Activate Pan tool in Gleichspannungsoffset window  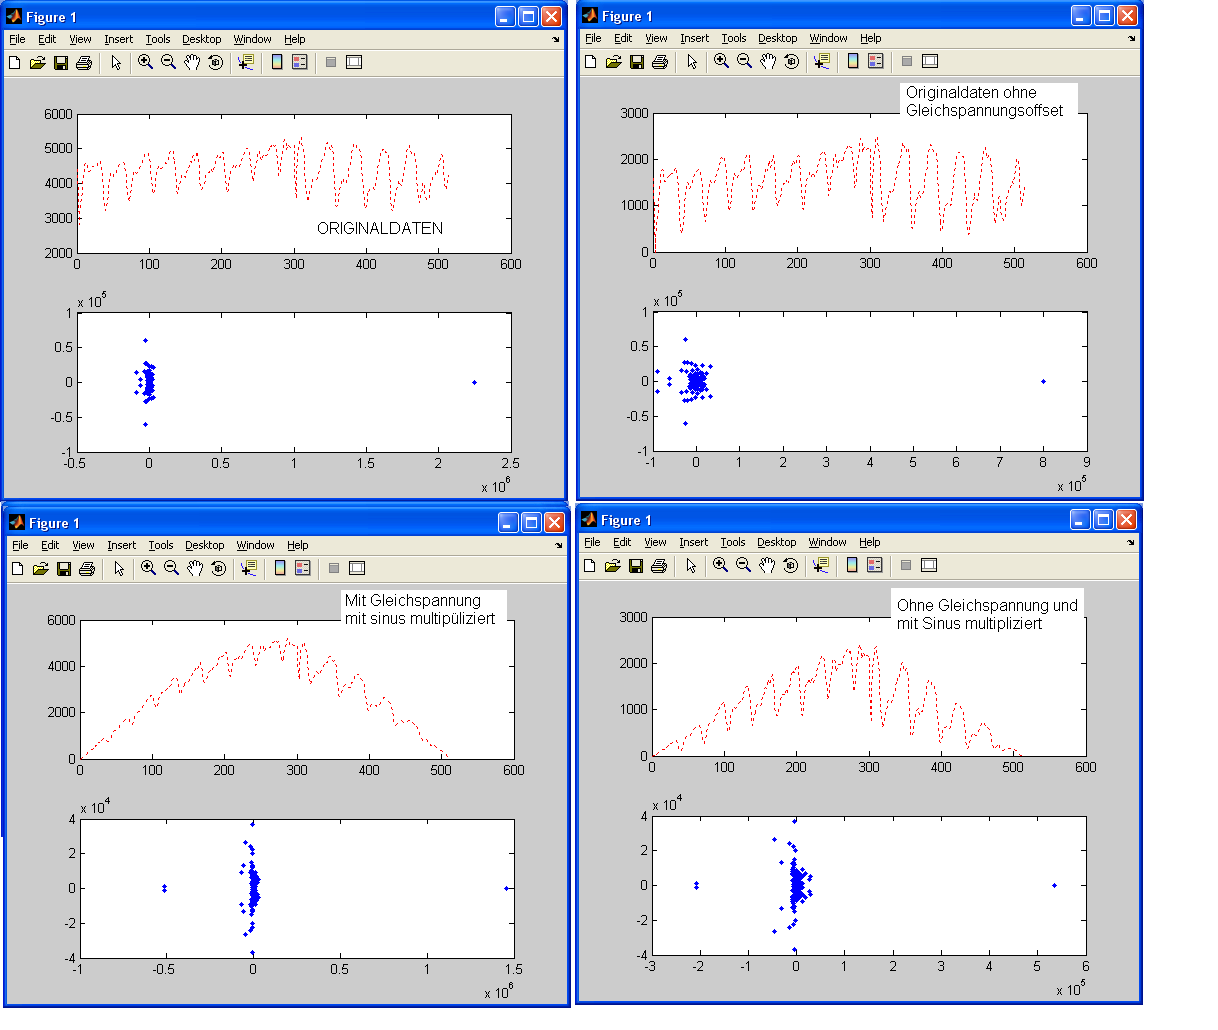[x=768, y=61]
